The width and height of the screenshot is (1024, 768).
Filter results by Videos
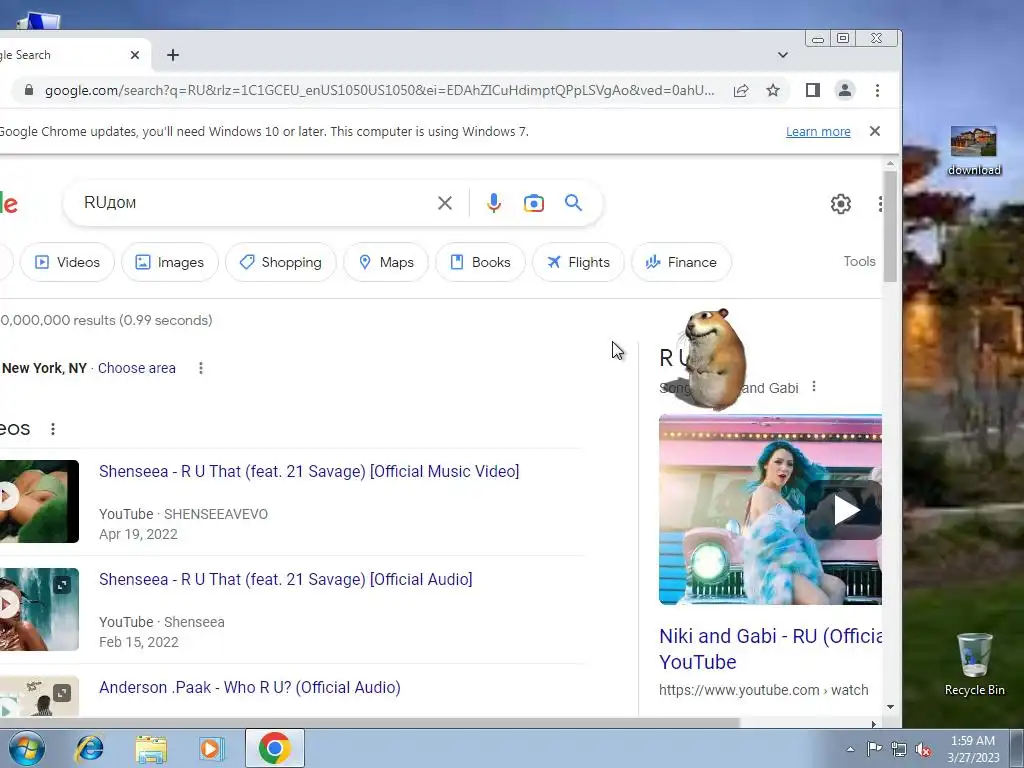pyautogui.click(x=67, y=263)
